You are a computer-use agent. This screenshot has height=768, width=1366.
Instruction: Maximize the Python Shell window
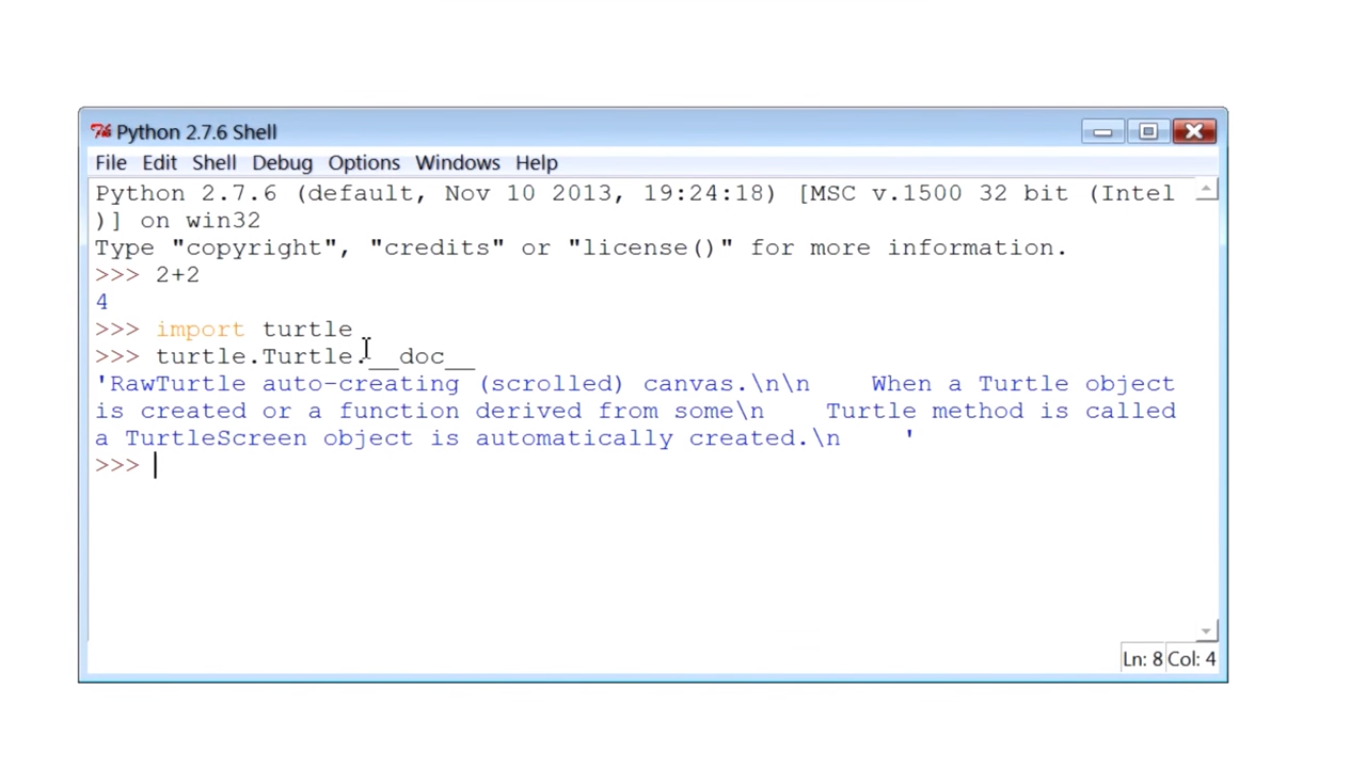pos(1148,132)
